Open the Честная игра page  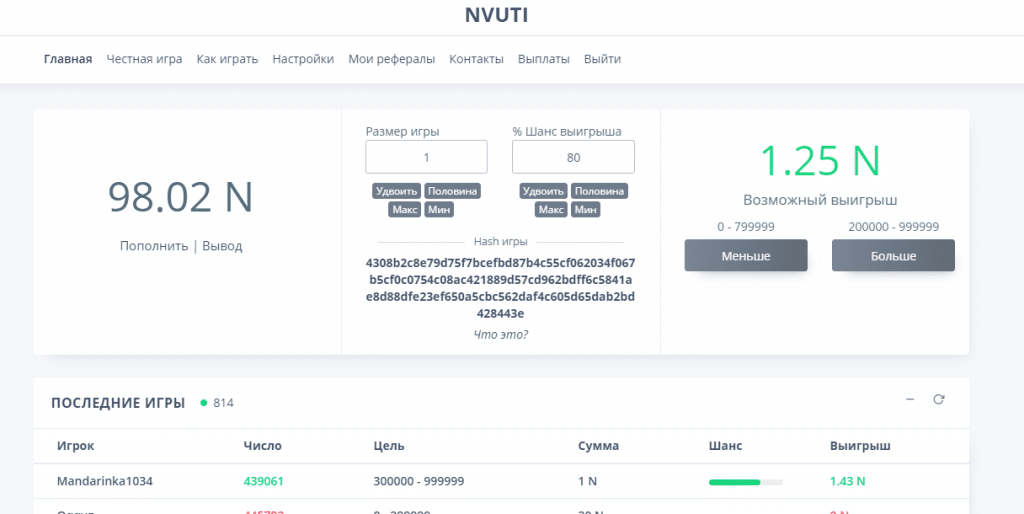144,59
